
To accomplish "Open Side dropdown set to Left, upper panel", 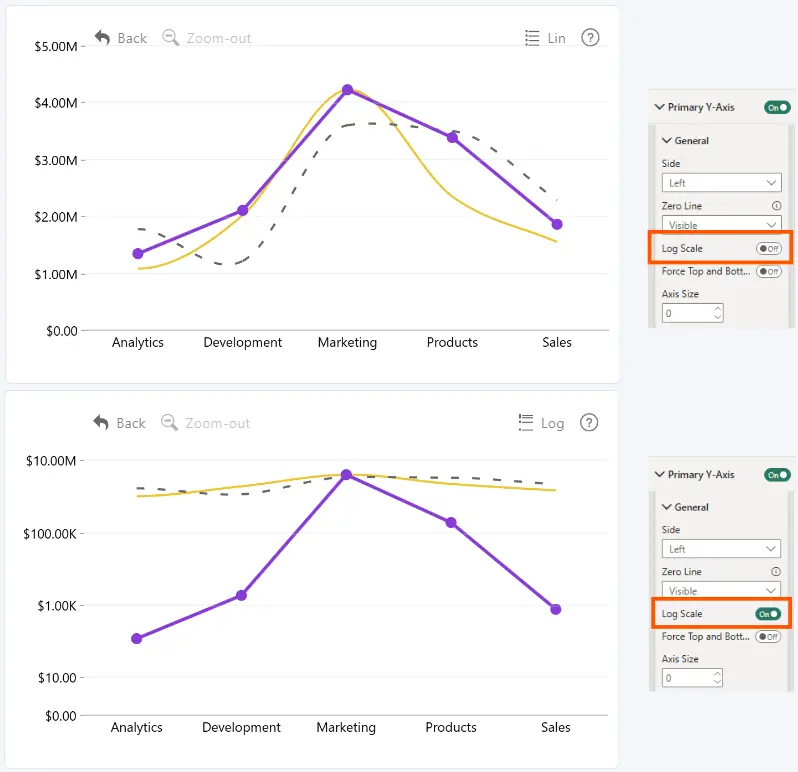I will 721,183.
